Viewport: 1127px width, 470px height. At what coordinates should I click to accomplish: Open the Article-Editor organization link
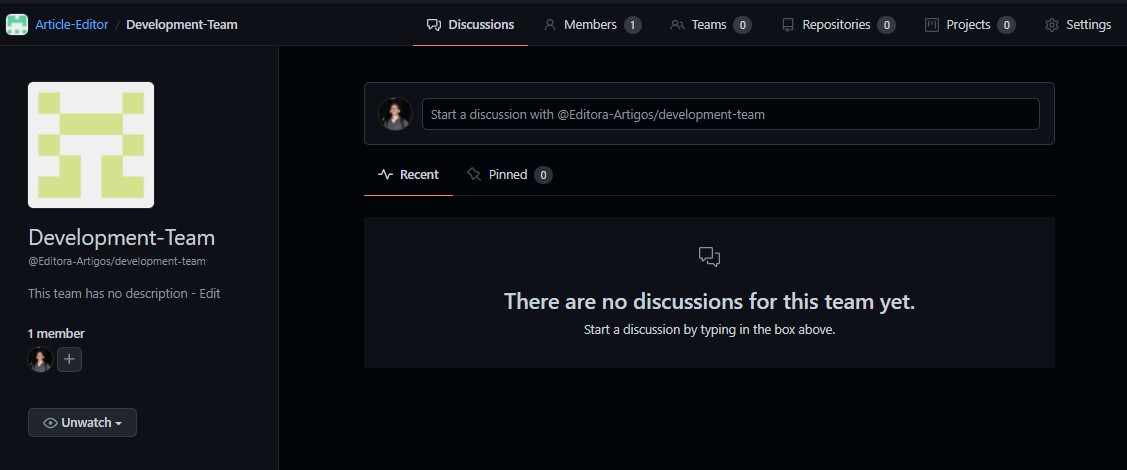tap(72, 24)
